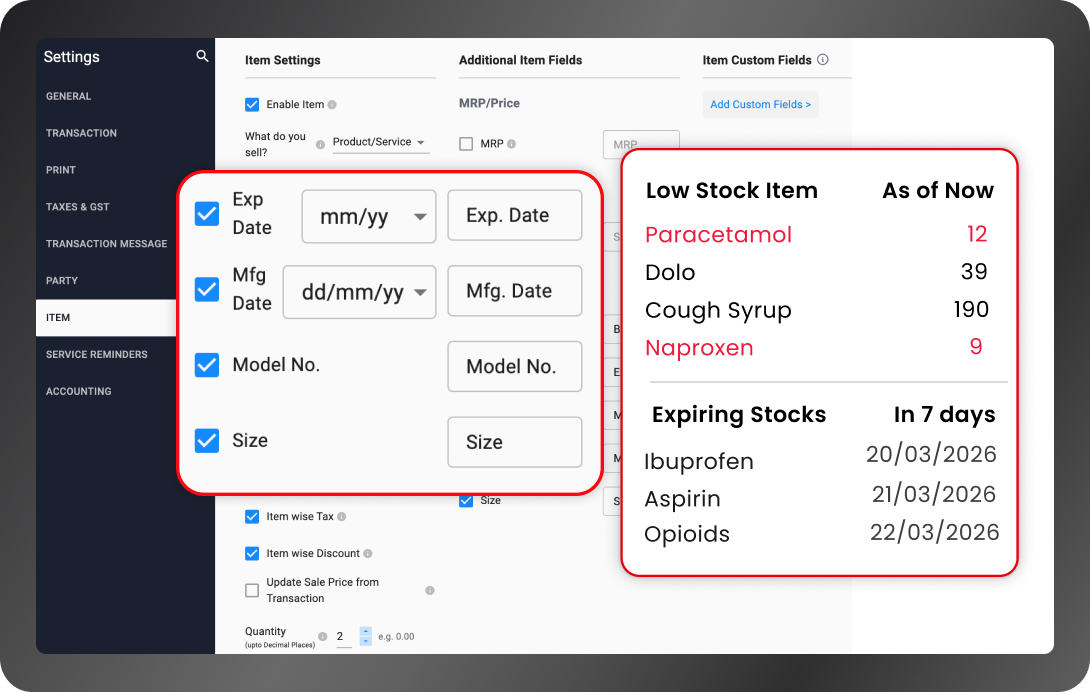Image resolution: width=1090 pixels, height=692 pixels.
Task: Click the info icon beside Enable Item
Action: tap(333, 104)
